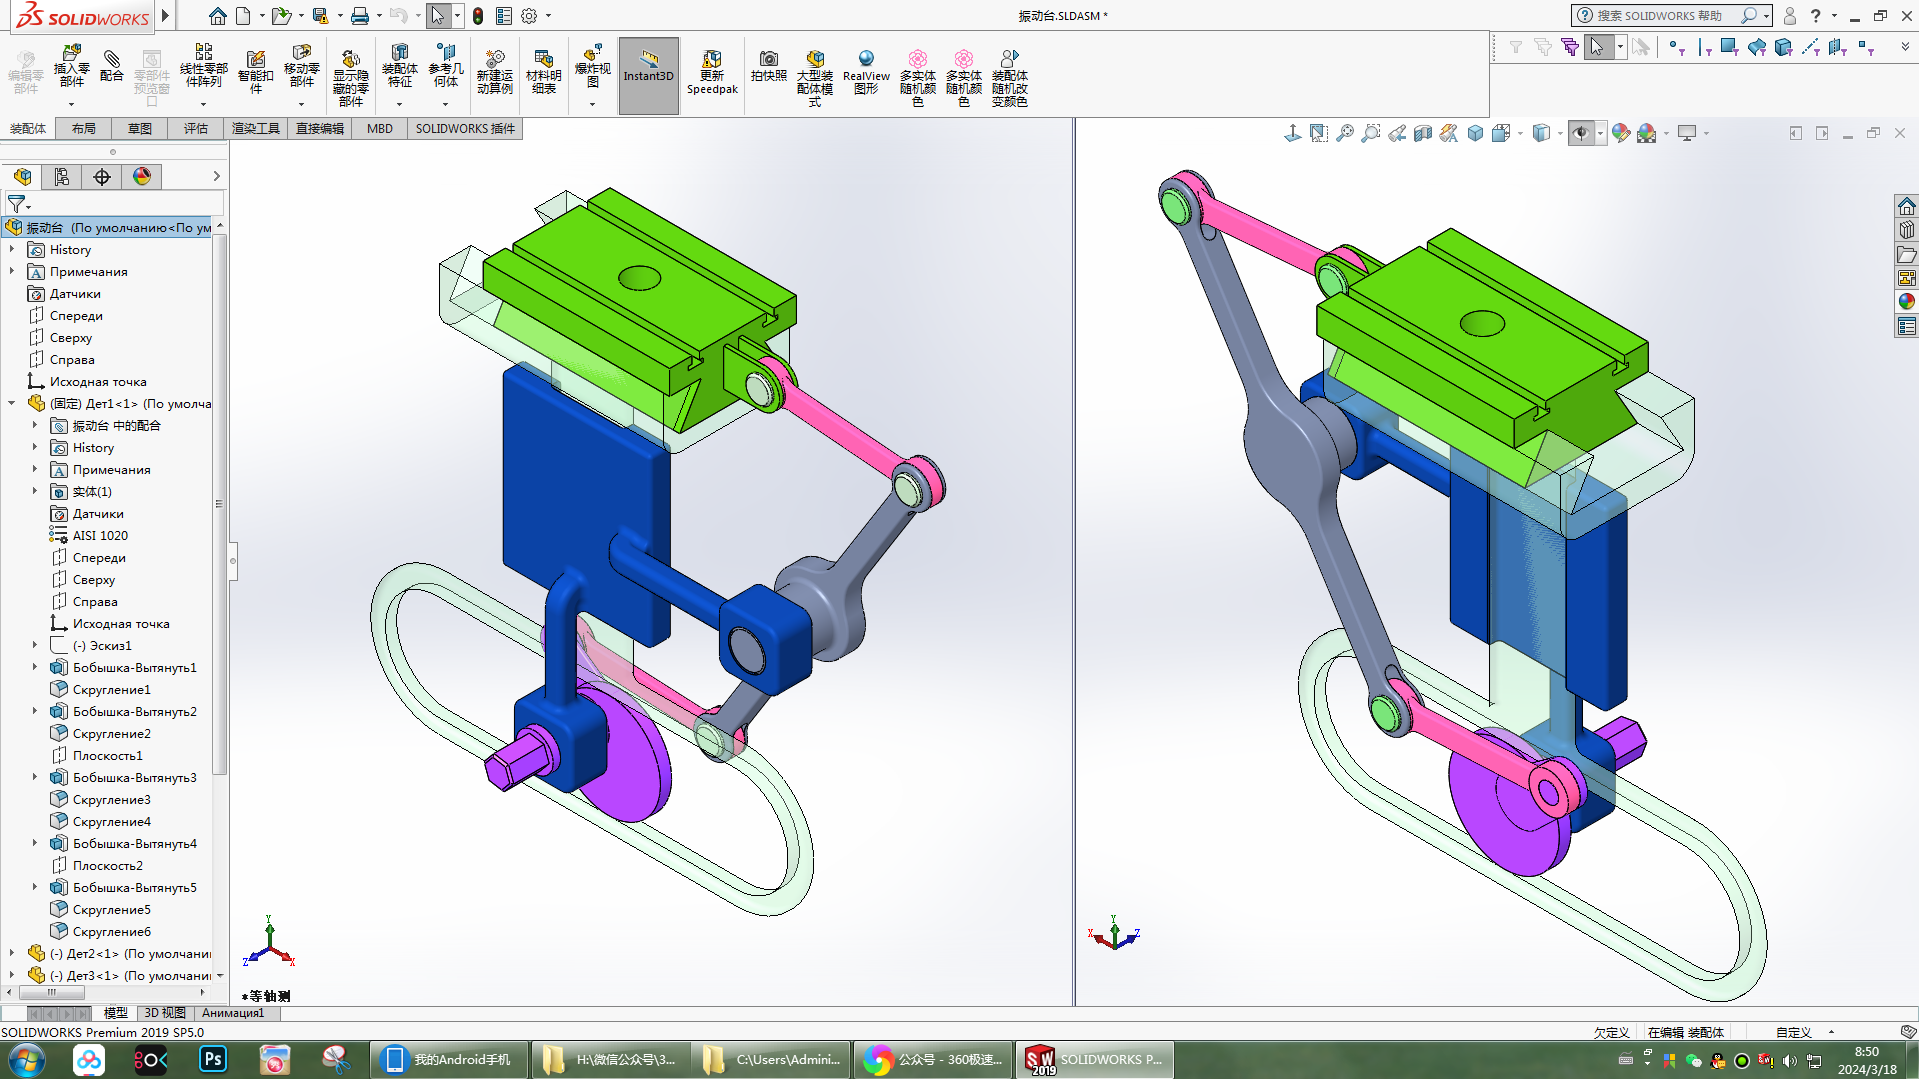Open the PropertyManager tab icon

tap(62, 177)
